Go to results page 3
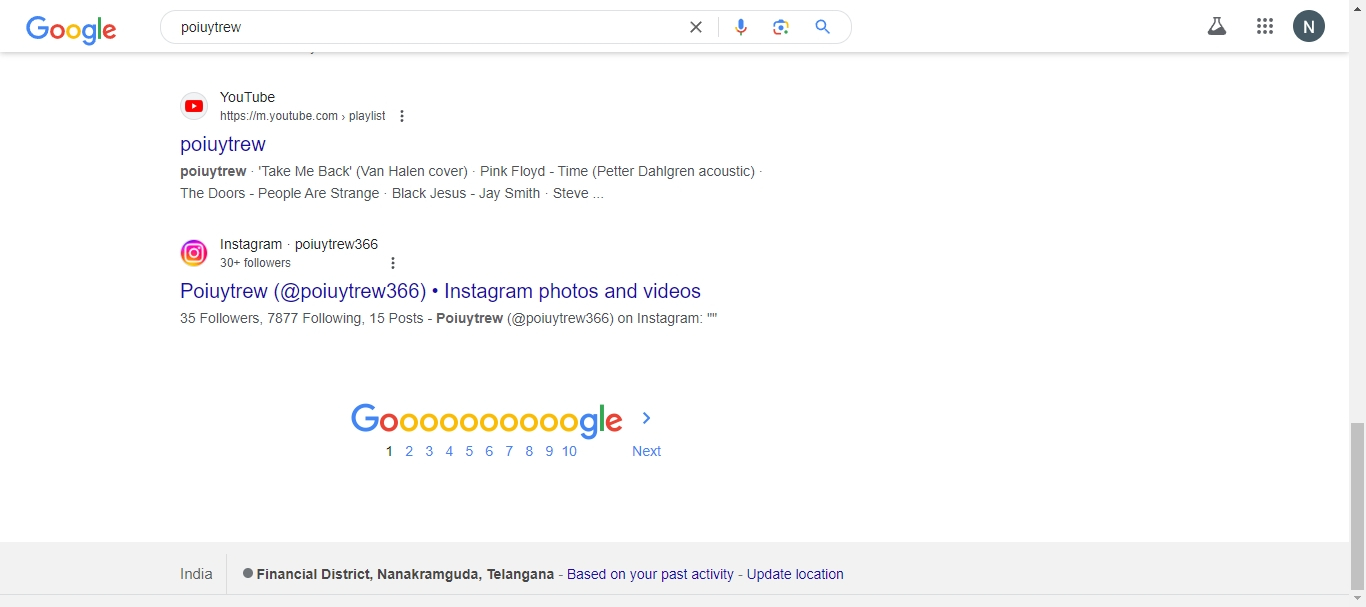 pos(429,451)
